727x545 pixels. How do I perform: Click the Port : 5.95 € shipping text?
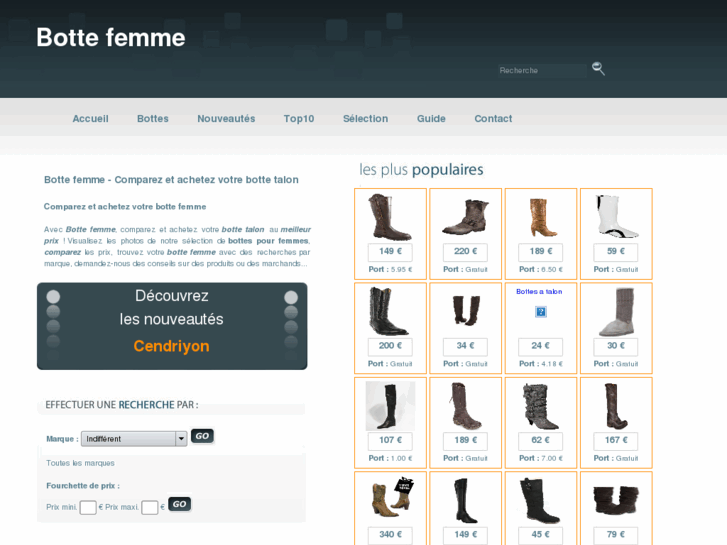click(x=390, y=269)
